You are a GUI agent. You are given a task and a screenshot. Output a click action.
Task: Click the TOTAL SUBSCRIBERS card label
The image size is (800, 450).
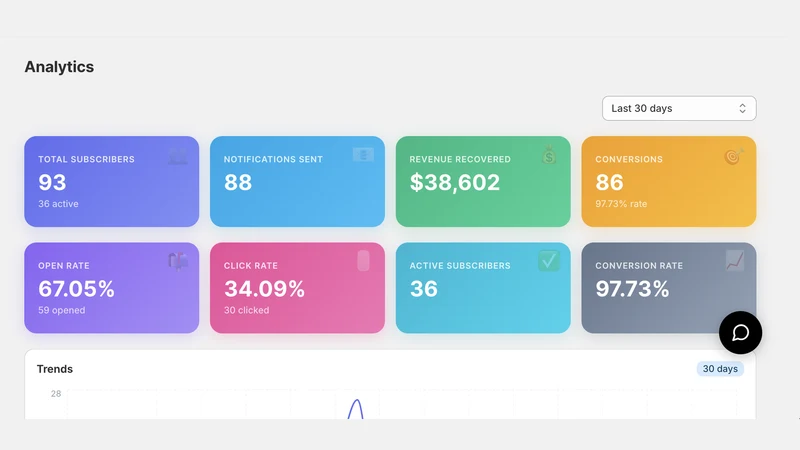[86, 159]
